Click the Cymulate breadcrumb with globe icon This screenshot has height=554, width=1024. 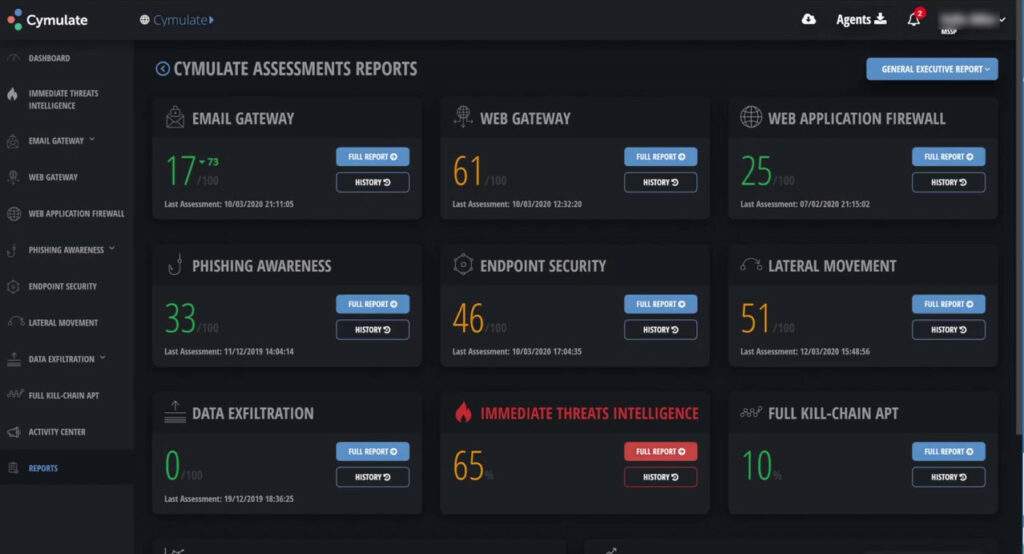(176, 20)
